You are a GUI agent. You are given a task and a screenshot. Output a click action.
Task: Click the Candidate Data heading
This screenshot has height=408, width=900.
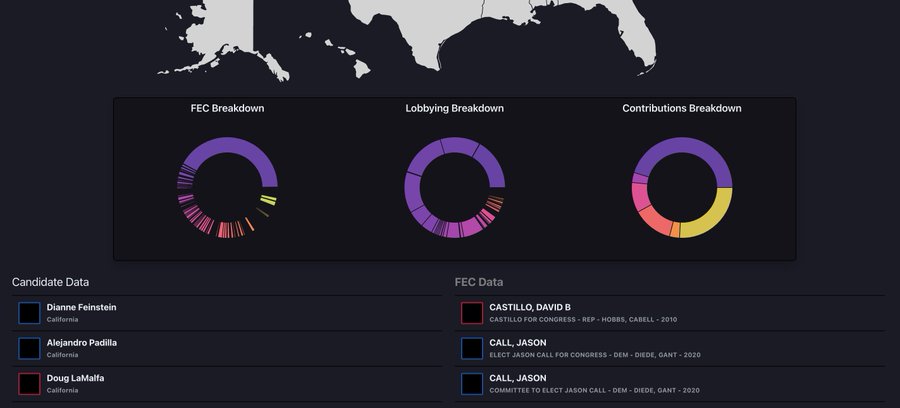[51, 282]
